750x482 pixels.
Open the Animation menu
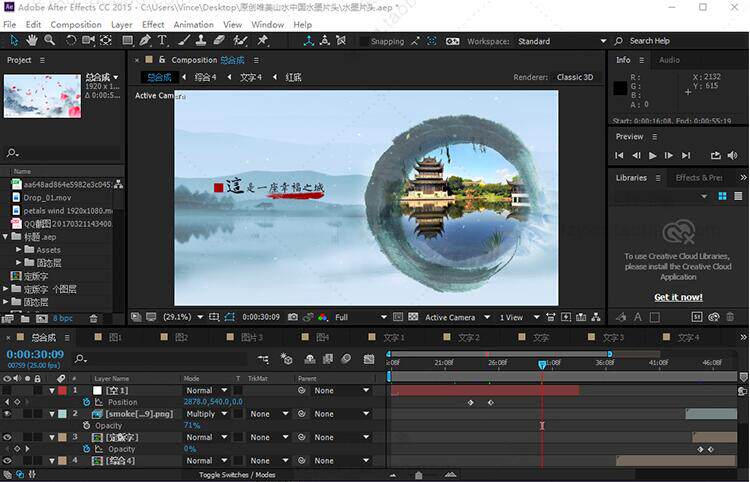pos(193,24)
